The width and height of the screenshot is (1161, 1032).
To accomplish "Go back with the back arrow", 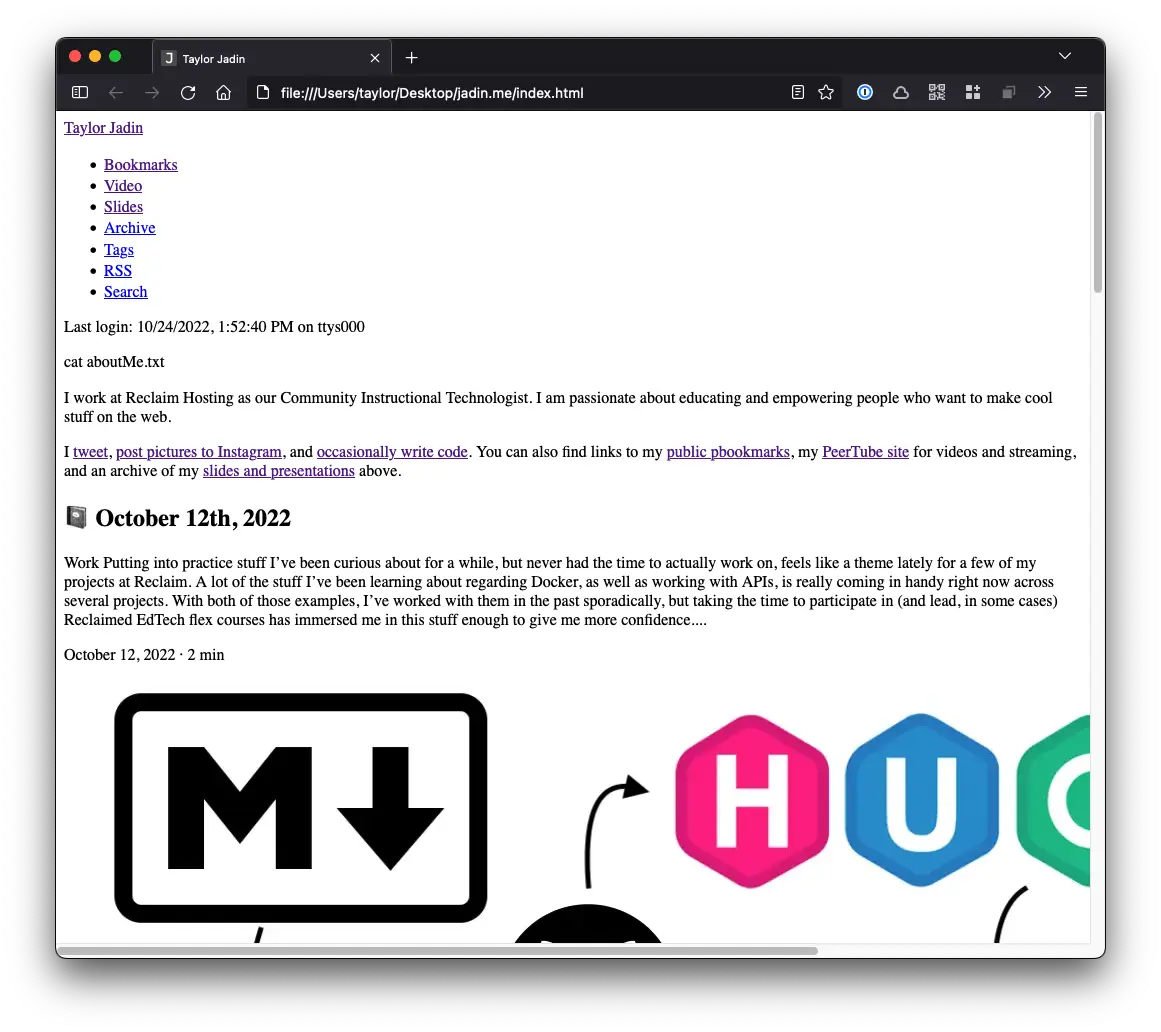I will [116, 93].
